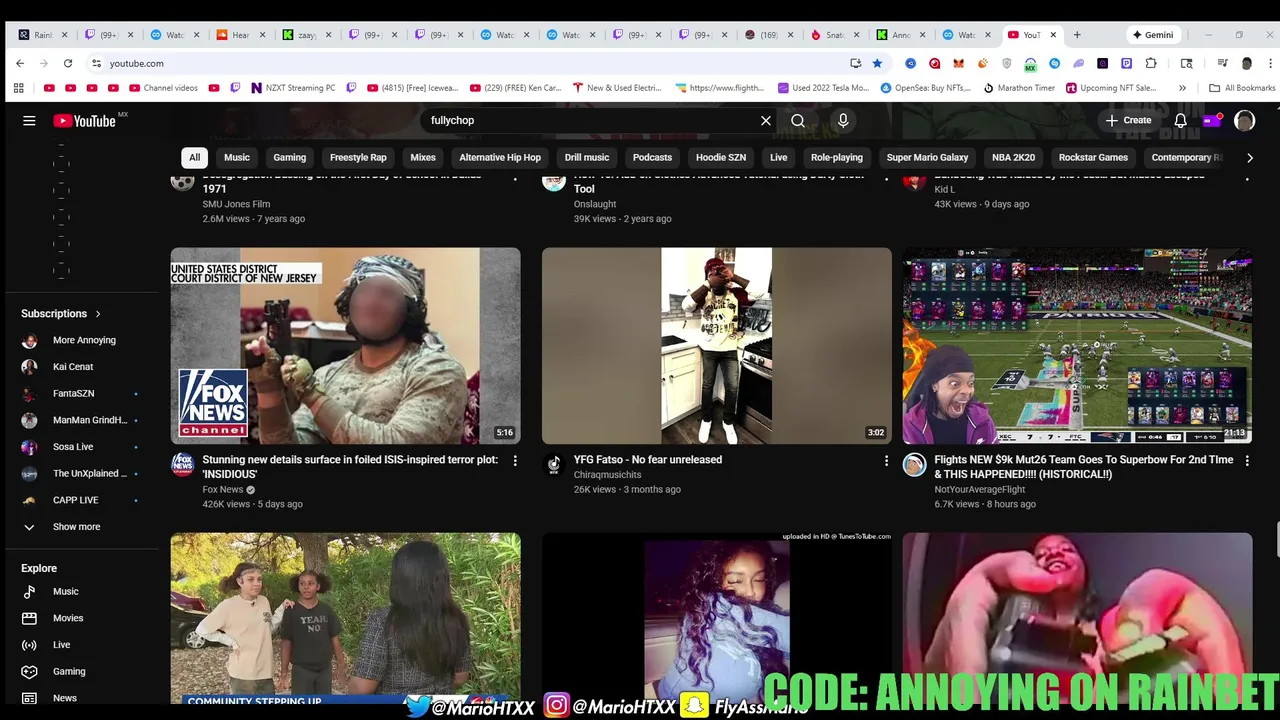1280x720 pixels.
Task: Select the Alternative Hip Hop chip
Action: tap(500, 157)
